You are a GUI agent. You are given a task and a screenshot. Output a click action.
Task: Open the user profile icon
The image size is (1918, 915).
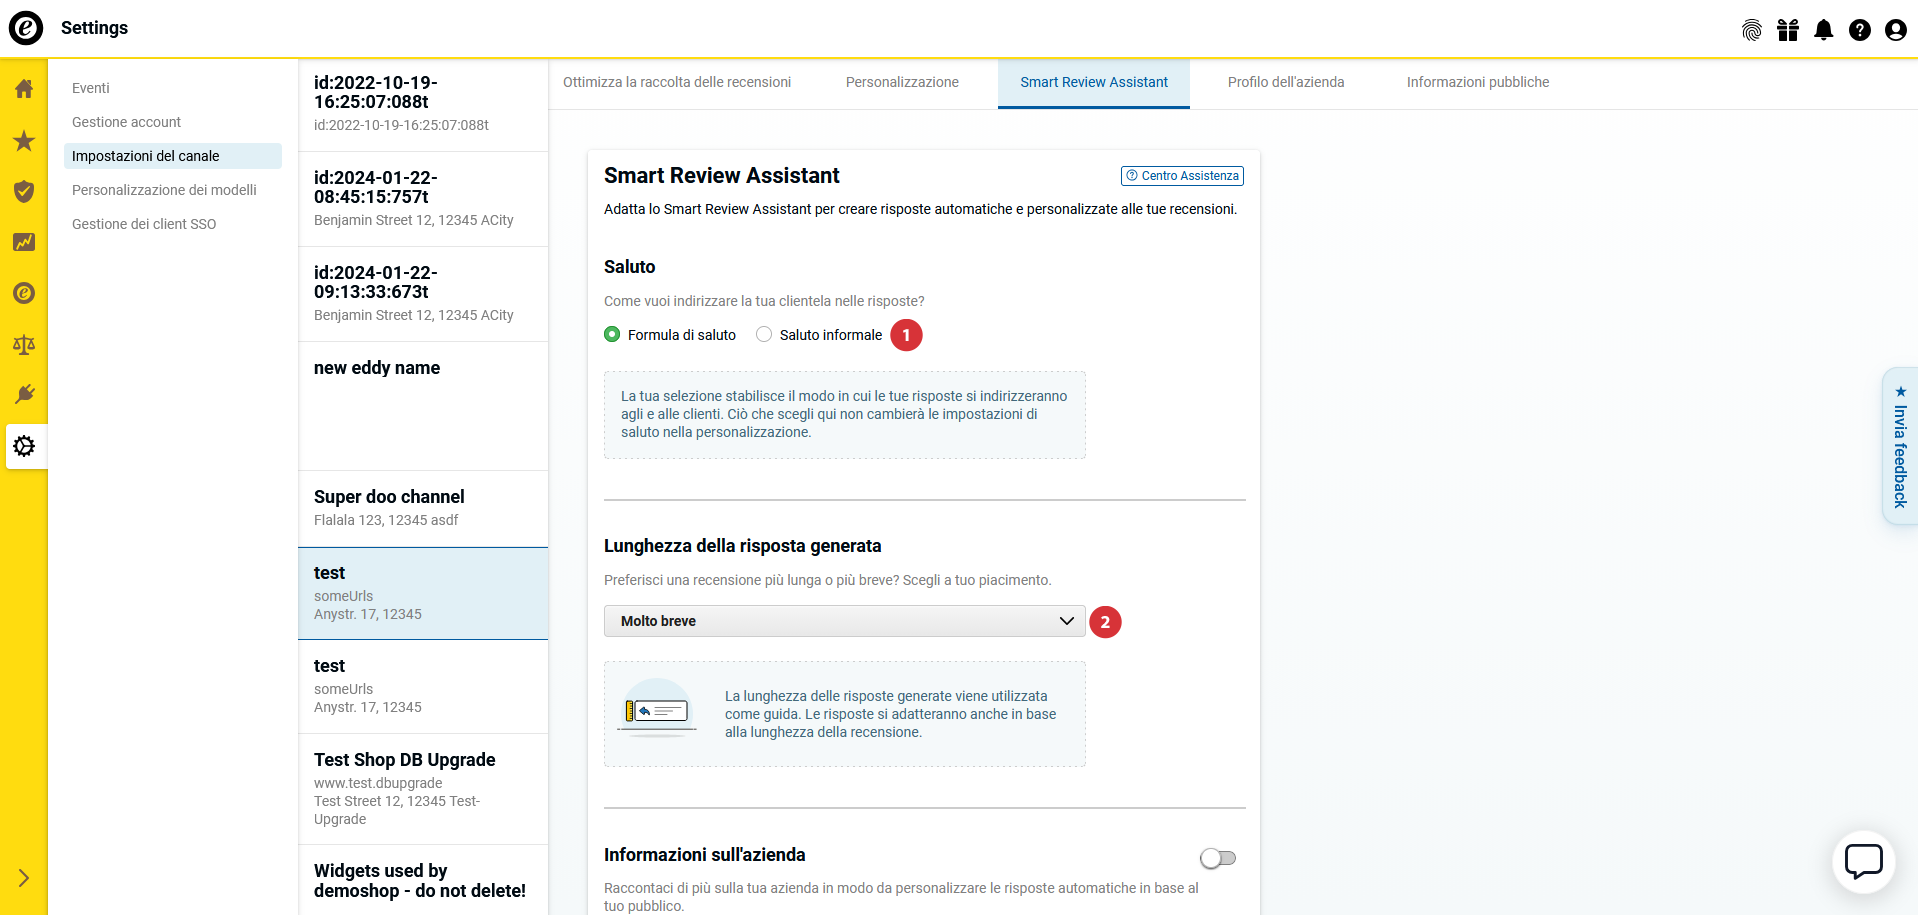[1895, 30]
